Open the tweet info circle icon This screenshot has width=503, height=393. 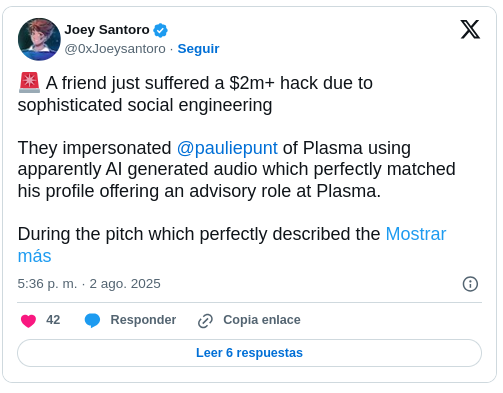[x=470, y=284]
